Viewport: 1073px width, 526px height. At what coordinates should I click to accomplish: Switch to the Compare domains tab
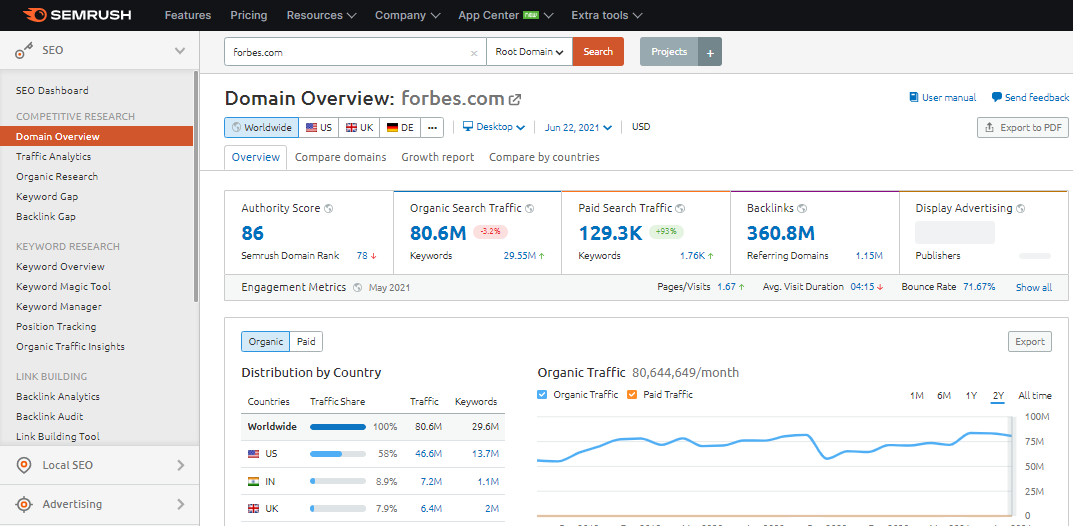coord(341,157)
